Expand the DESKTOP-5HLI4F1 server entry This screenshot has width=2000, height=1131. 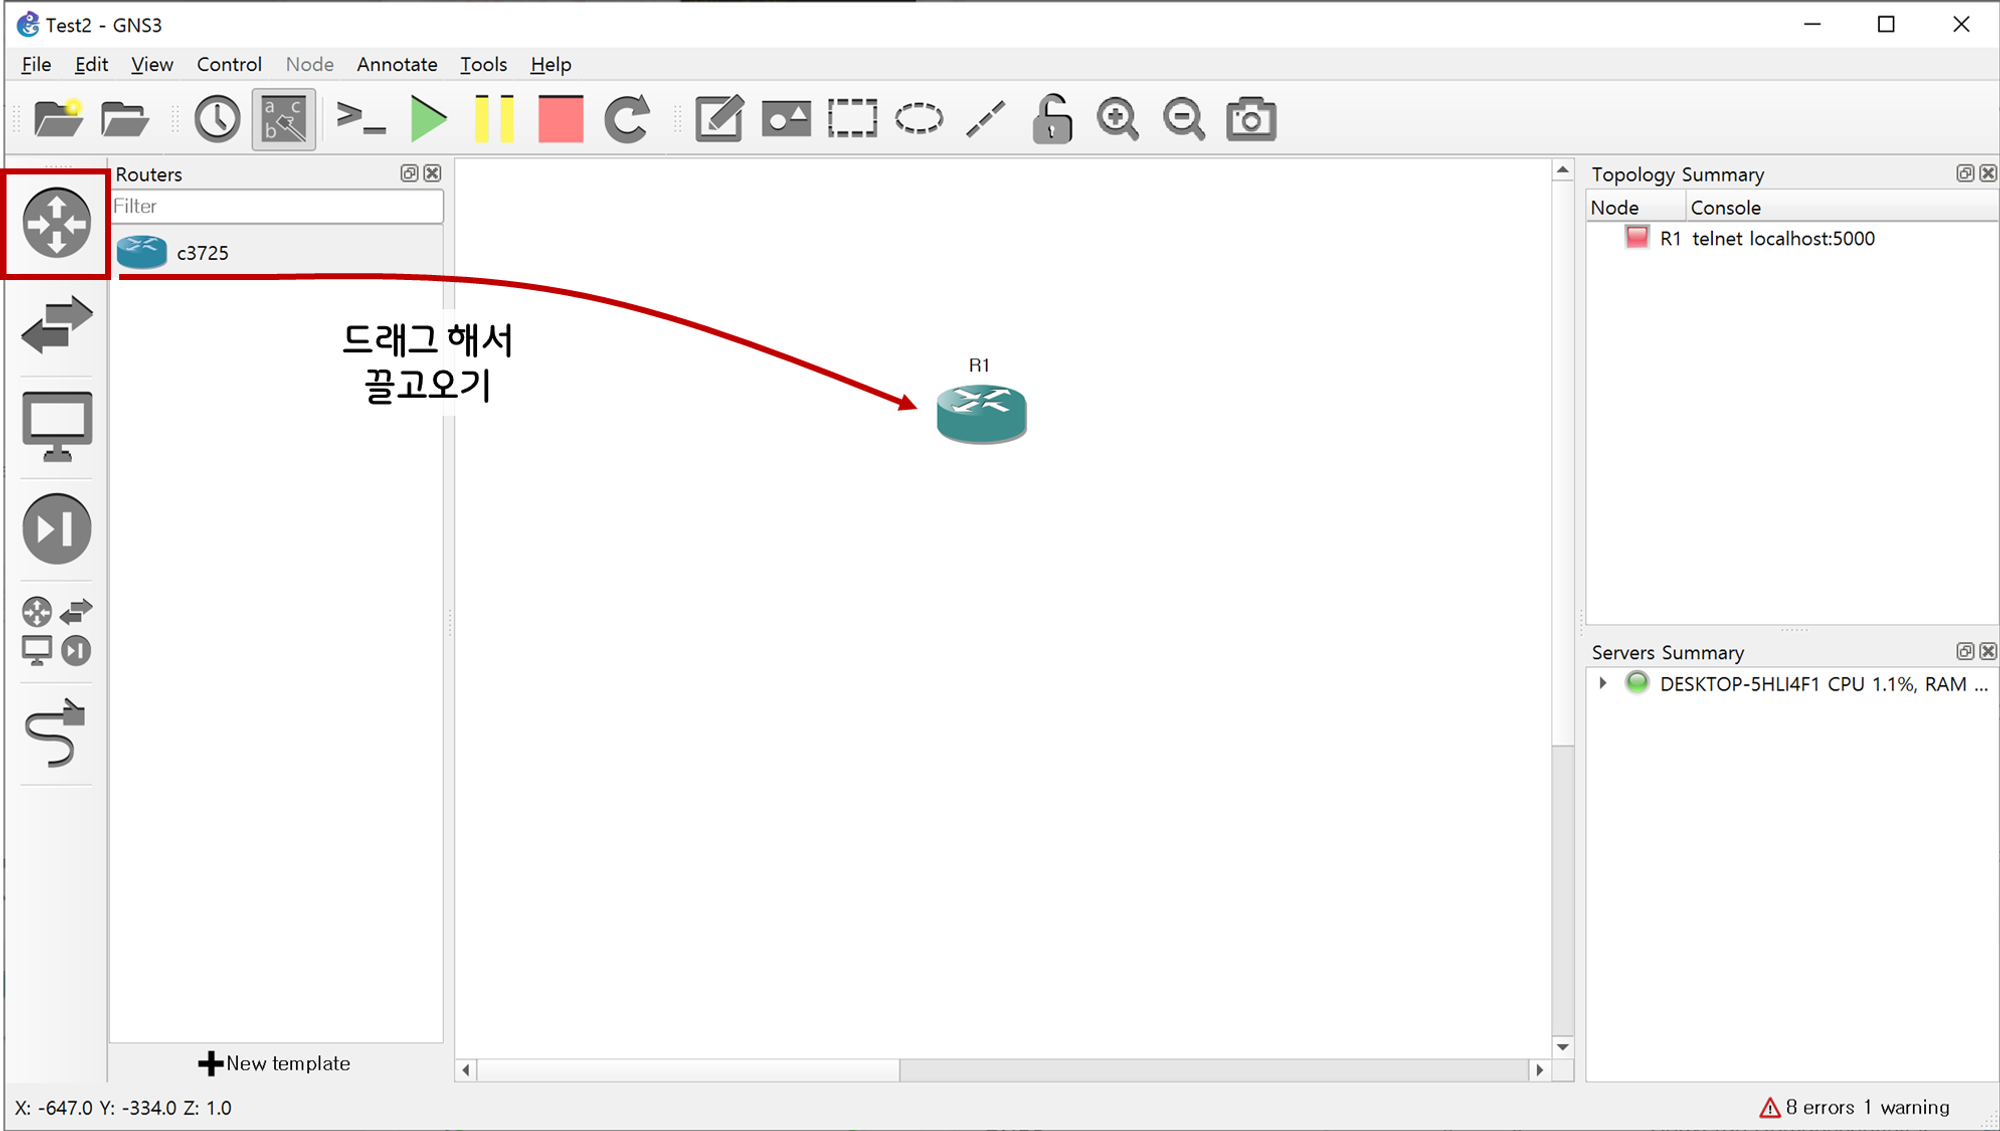tap(1603, 683)
